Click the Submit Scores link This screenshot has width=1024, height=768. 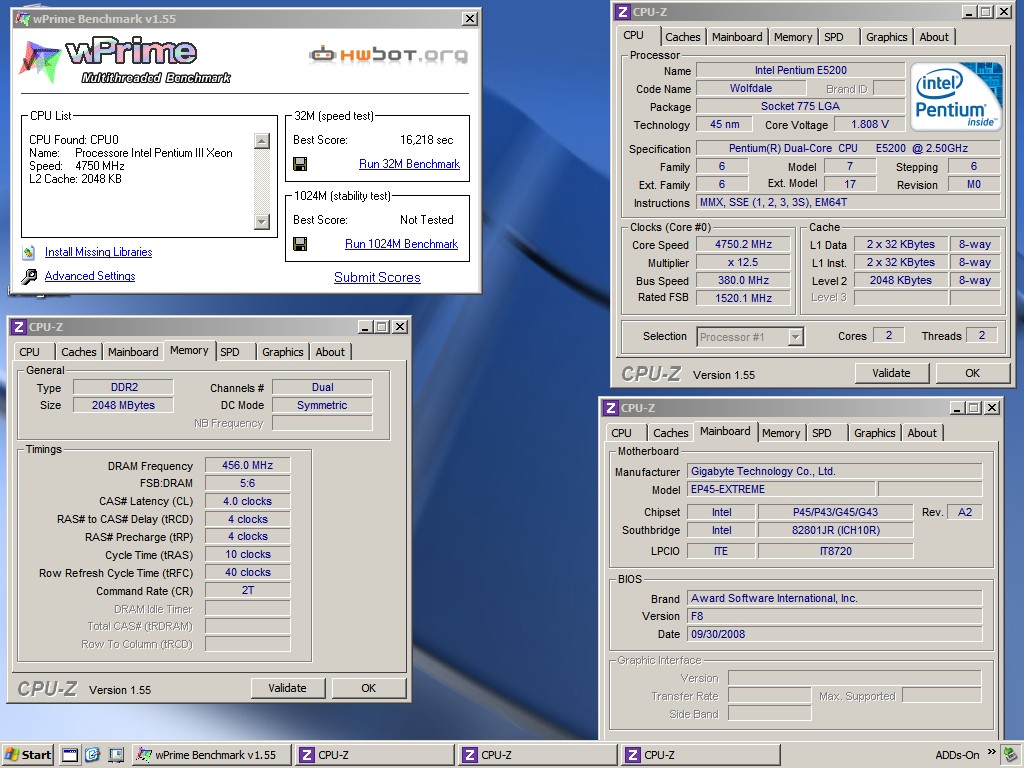[377, 278]
